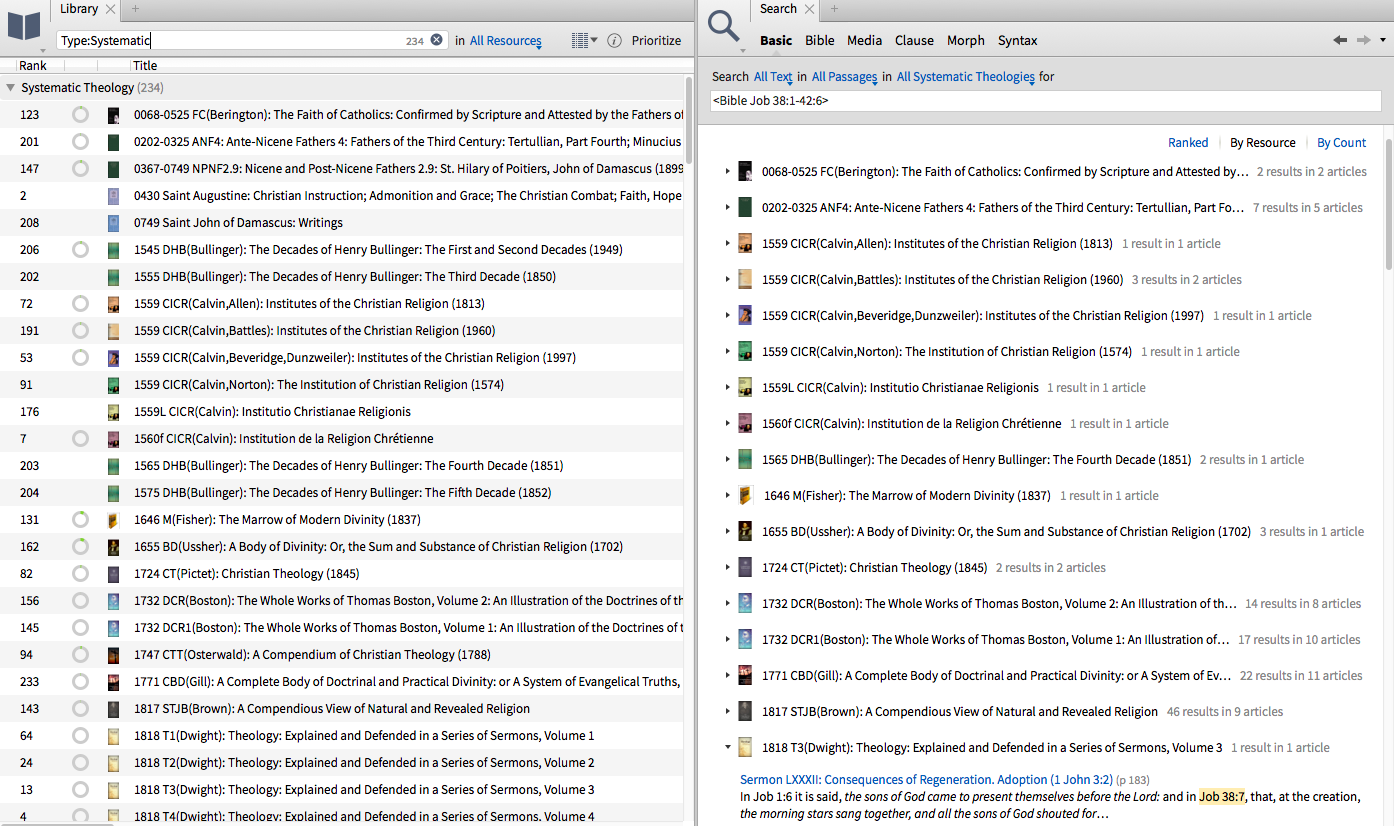Viewport: 1394px width, 826px height.
Task: Click the cover icon of 1559 CICR(Calvin,Battles) search result
Action: (x=745, y=280)
